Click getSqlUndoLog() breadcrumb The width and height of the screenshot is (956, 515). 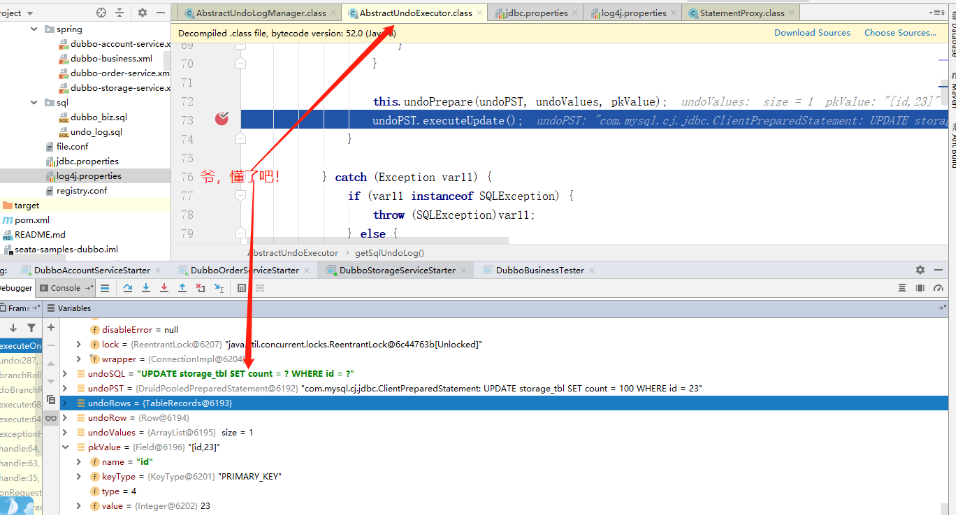(390, 253)
